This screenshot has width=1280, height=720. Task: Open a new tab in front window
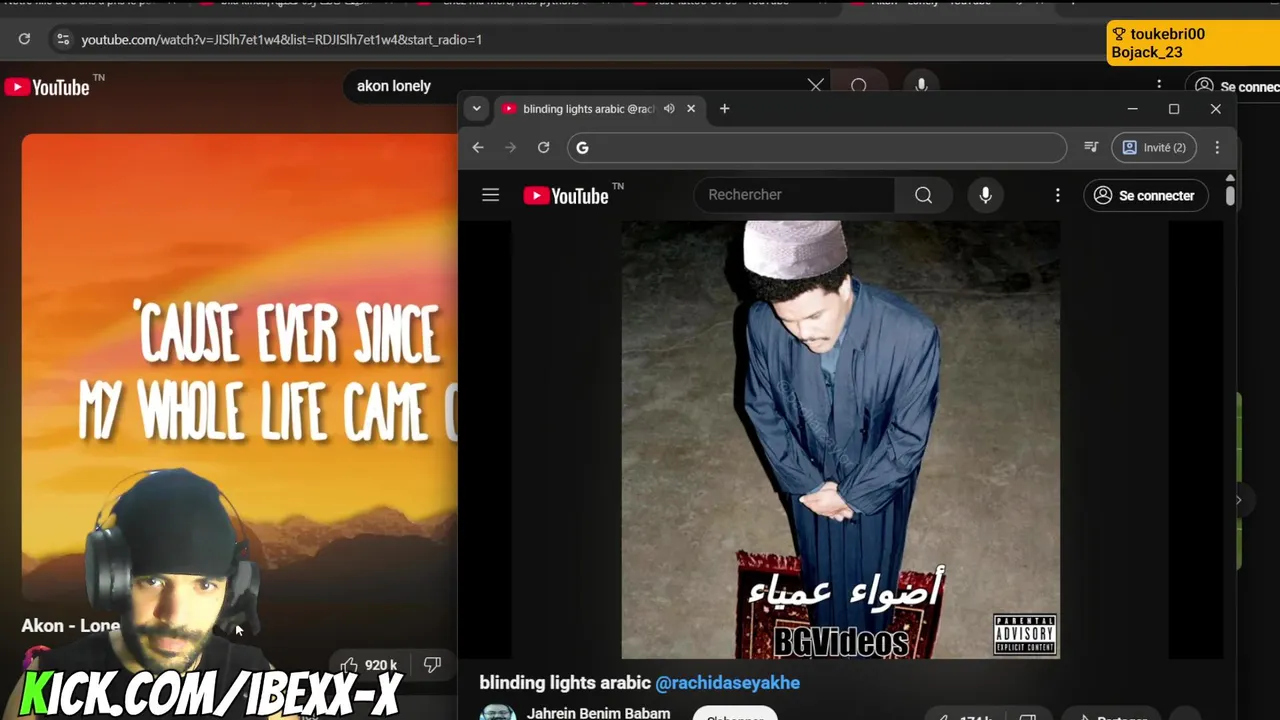point(724,108)
